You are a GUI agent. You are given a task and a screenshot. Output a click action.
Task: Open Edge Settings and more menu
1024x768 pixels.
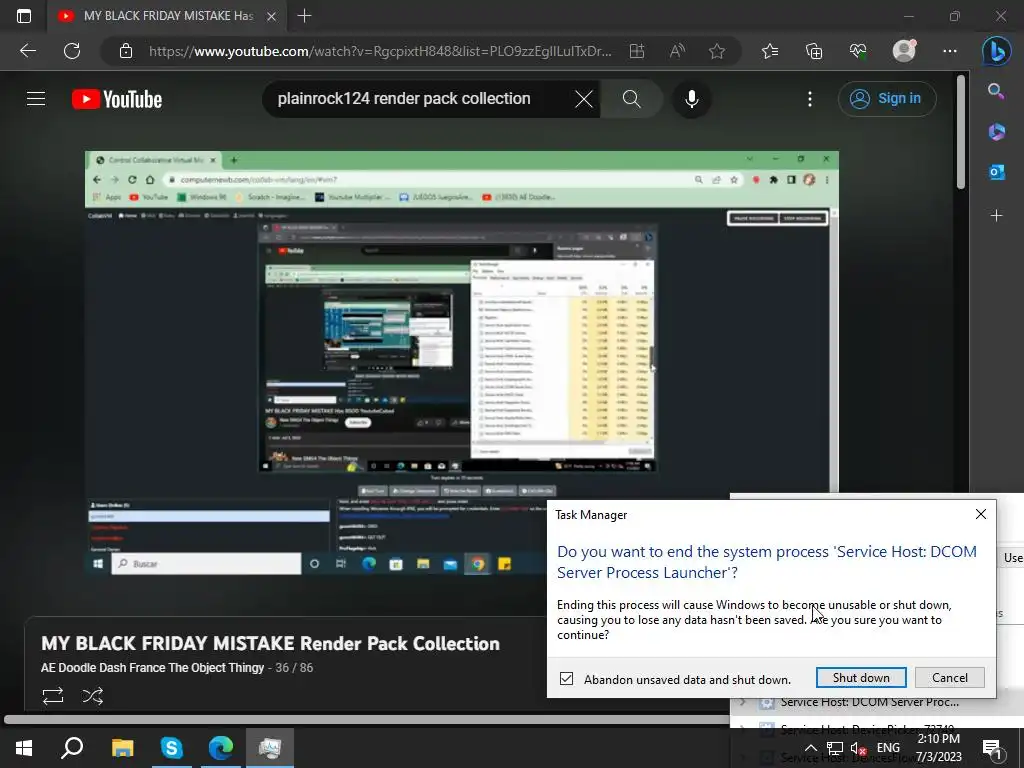(950, 51)
